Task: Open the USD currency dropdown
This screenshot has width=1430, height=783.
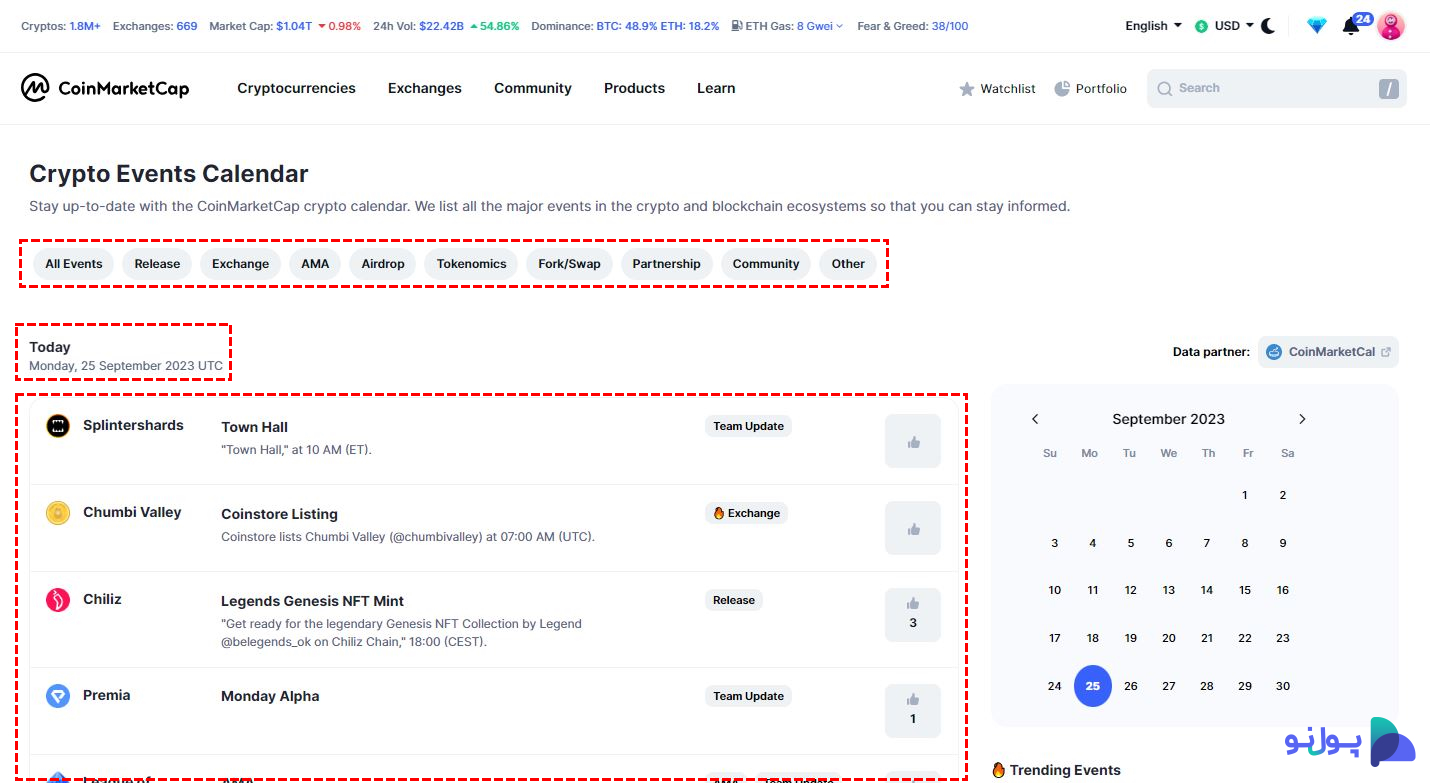Action: pos(1224,26)
